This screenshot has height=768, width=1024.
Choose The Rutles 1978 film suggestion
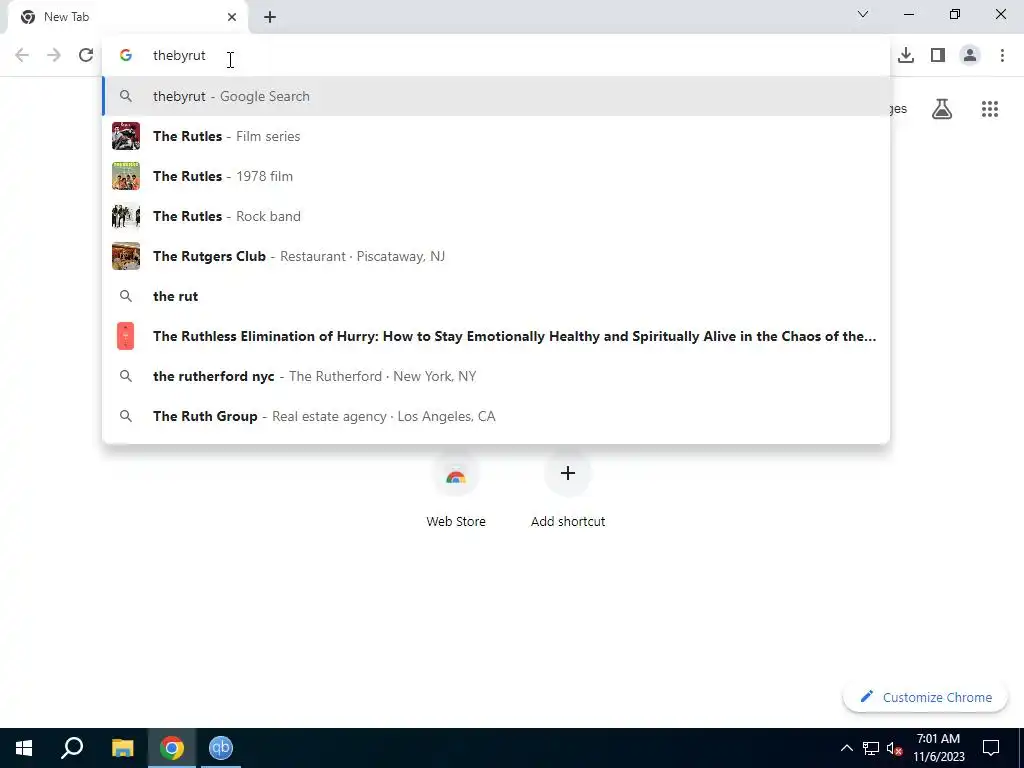tap(496, 176)
